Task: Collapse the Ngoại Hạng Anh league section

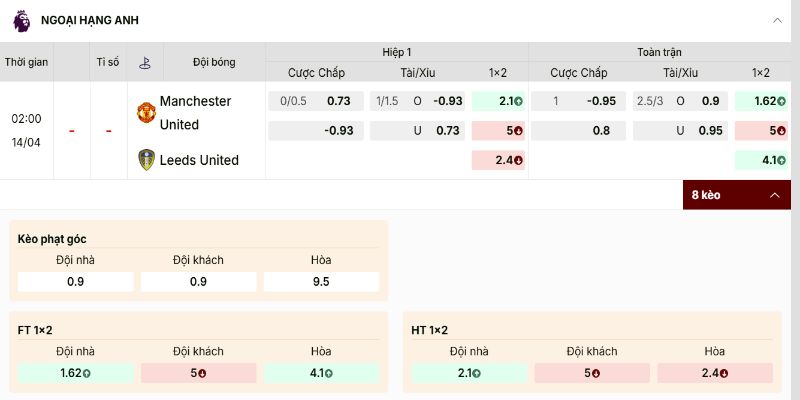Action: (777, 20)
